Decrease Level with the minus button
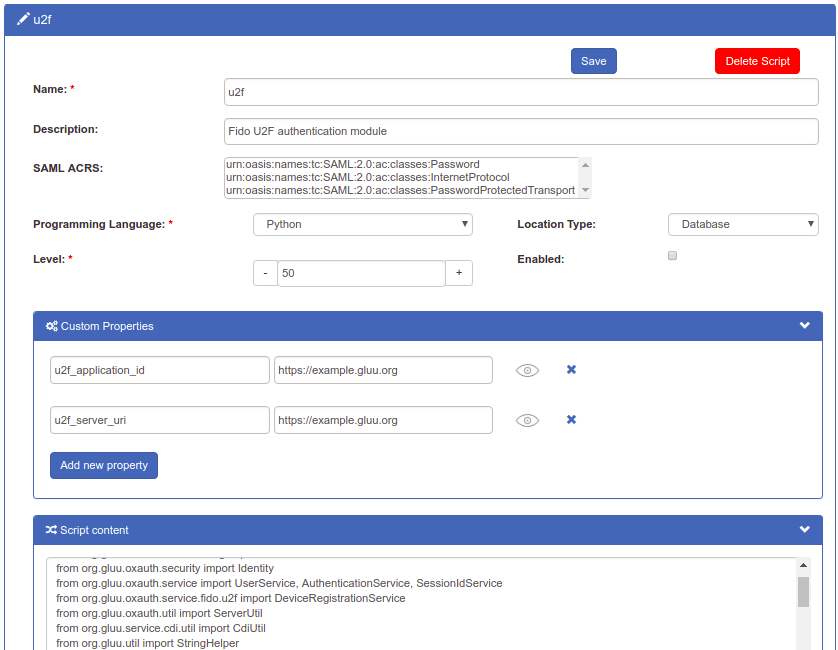838x650 pixels. tap(265, 273)
